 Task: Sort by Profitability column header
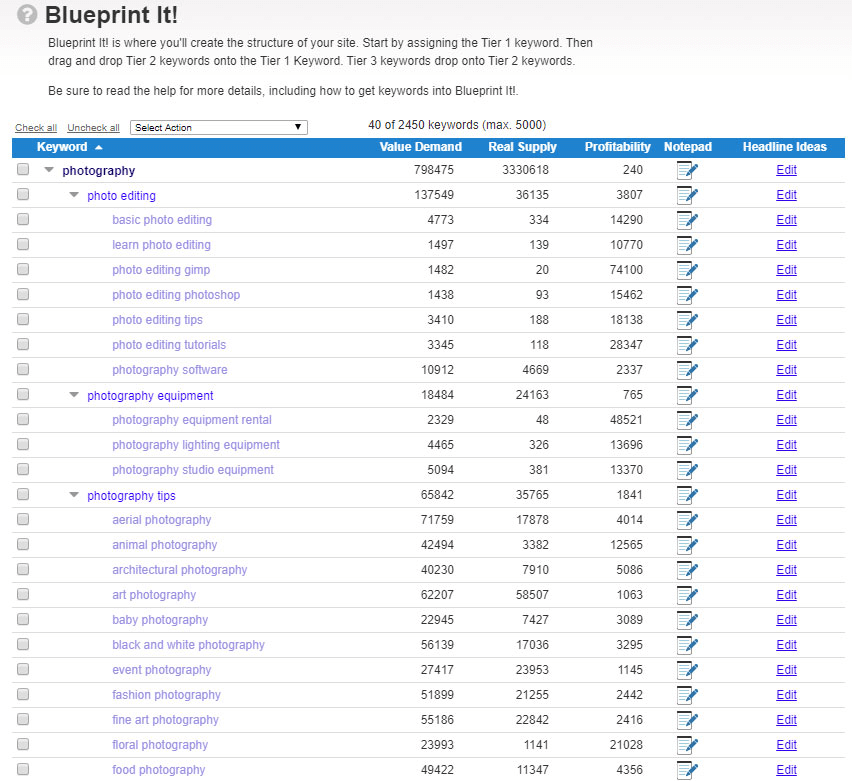617,147
